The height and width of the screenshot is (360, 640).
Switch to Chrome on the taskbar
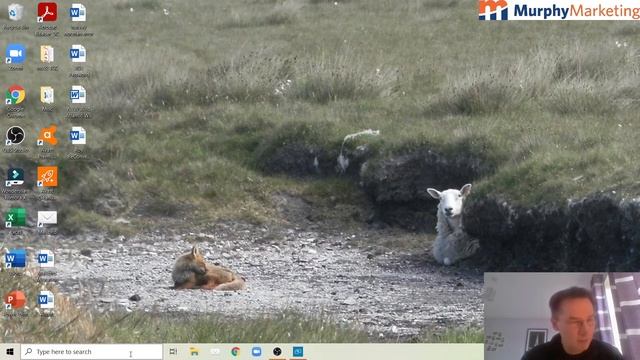coord(236,351)
